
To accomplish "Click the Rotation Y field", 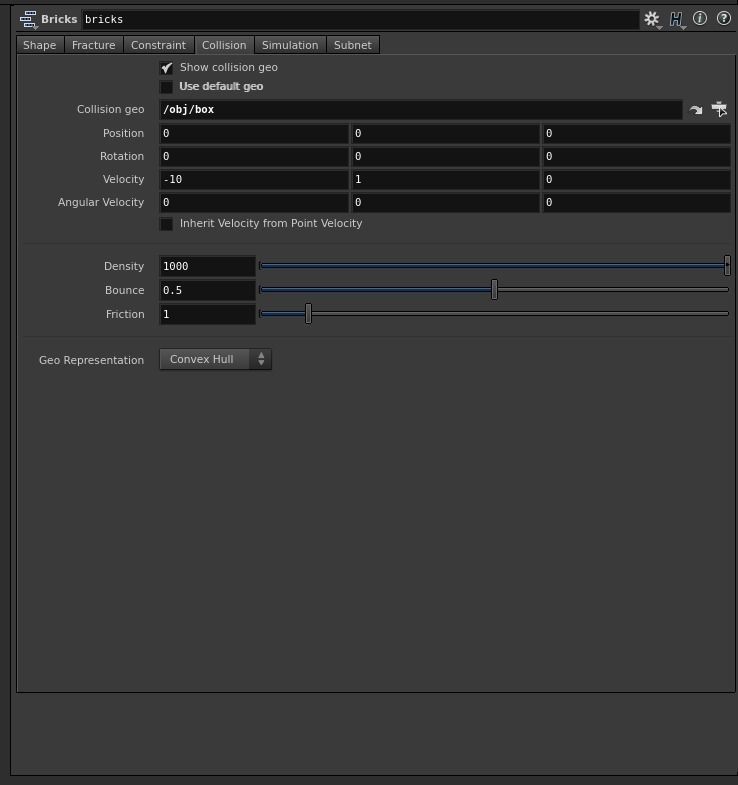I will pos(446,157).
